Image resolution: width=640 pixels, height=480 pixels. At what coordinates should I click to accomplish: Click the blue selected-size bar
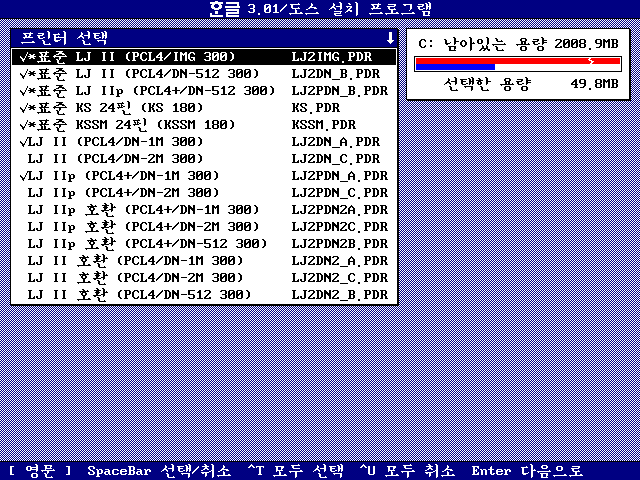pyautogui.click(x=456, y=67)
